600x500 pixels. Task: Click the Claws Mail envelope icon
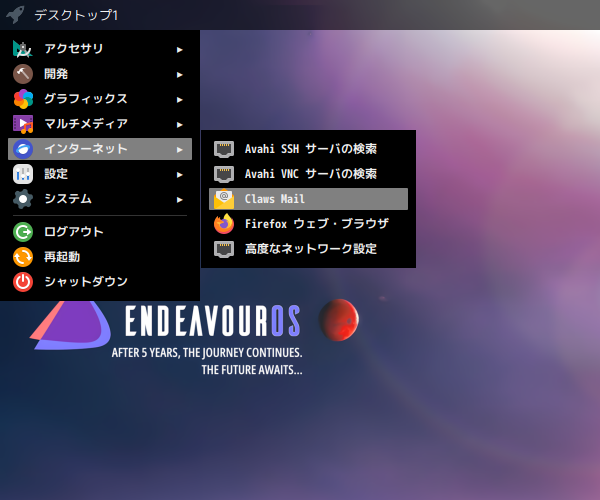[224, 199]
